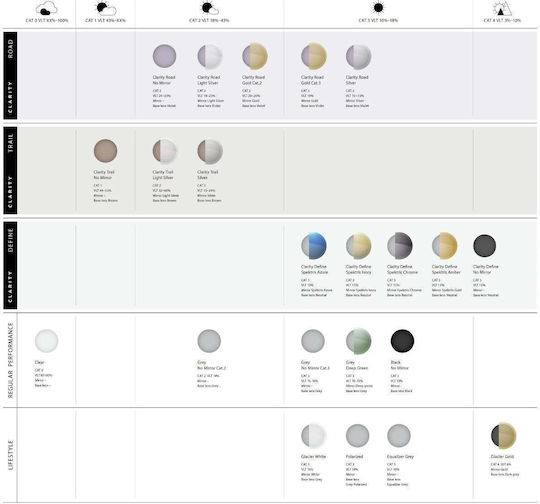Select the Grey No Mirror Cat.3 lens swatch
Image resolution: width=540 pixels, height=504 pixels.
pos(313,341)
